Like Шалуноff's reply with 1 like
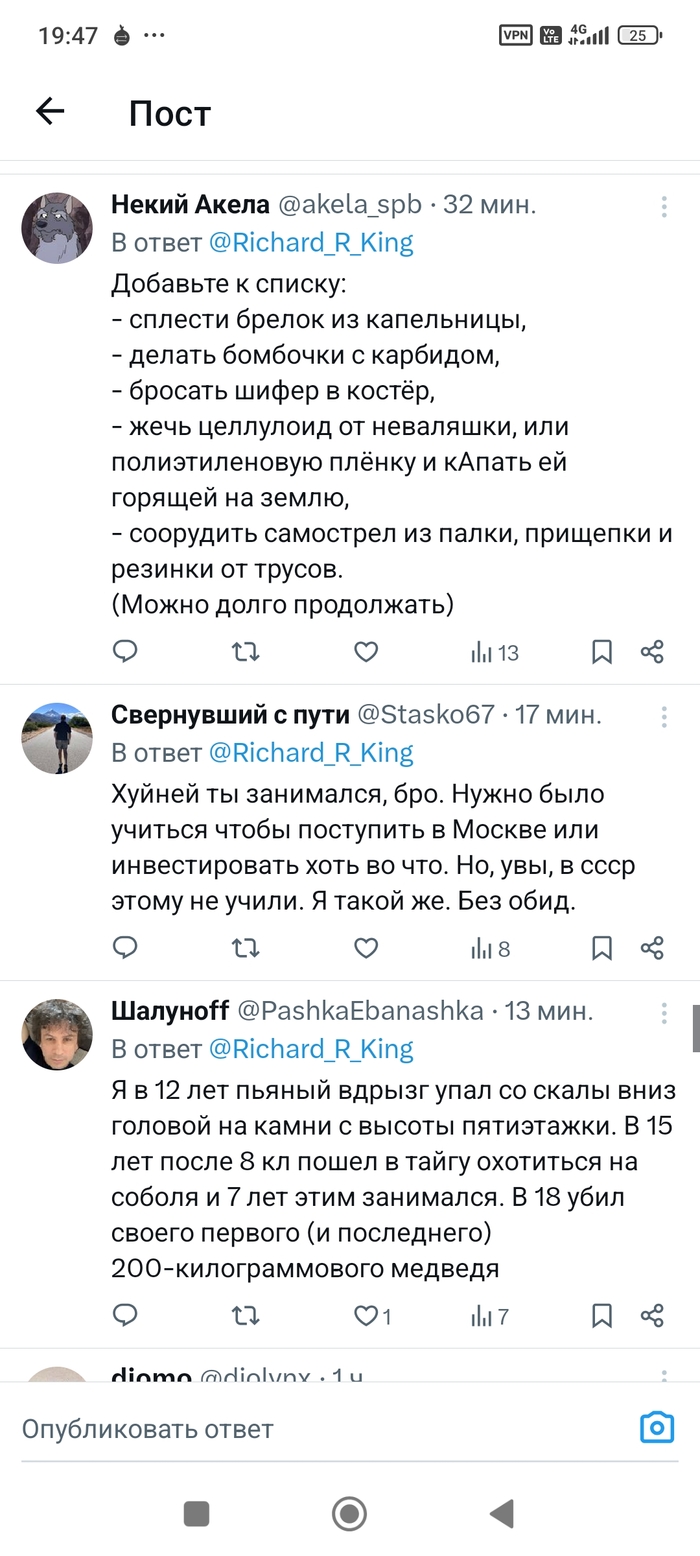Viewport: 700px width, 1556px height. click(368, 1316)
